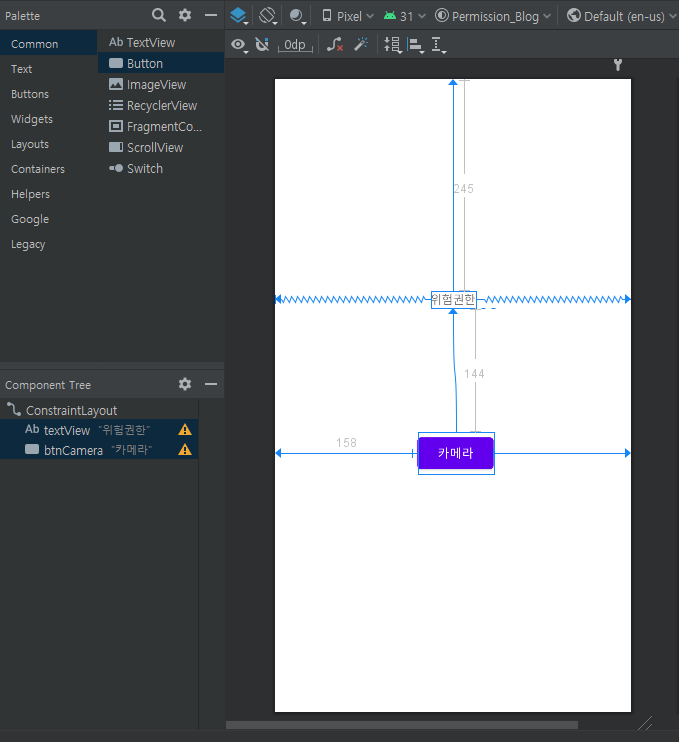The height and width of the screenshot is (742, 679).
Task: Open Guidelines helper dropdown icon
Action: (393, 45)
